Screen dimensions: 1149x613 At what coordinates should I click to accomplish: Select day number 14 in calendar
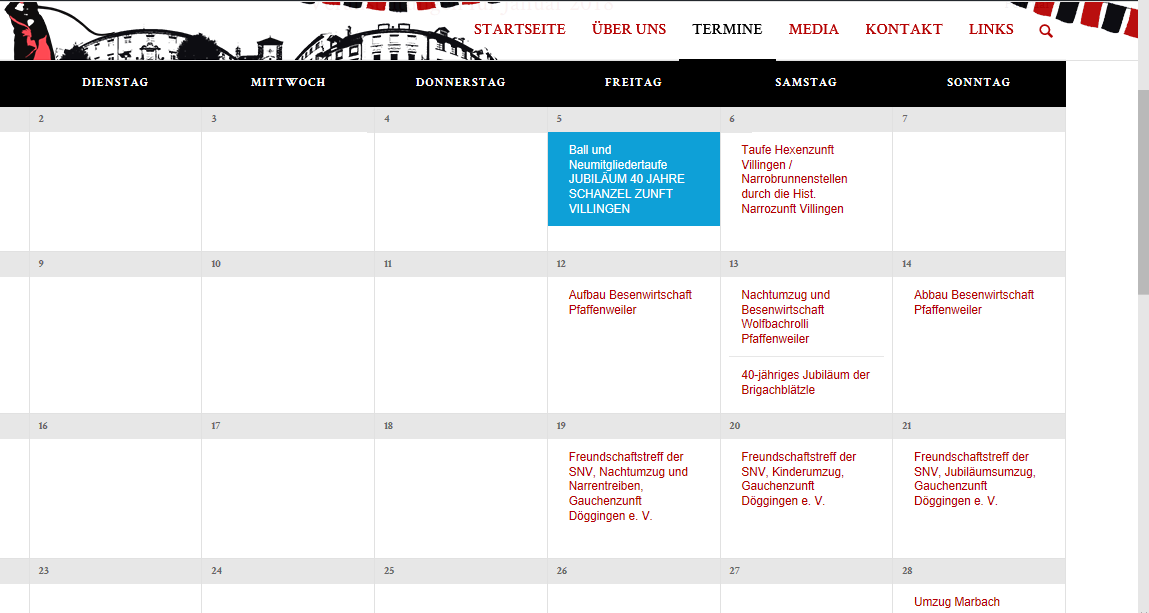(907, 264)
